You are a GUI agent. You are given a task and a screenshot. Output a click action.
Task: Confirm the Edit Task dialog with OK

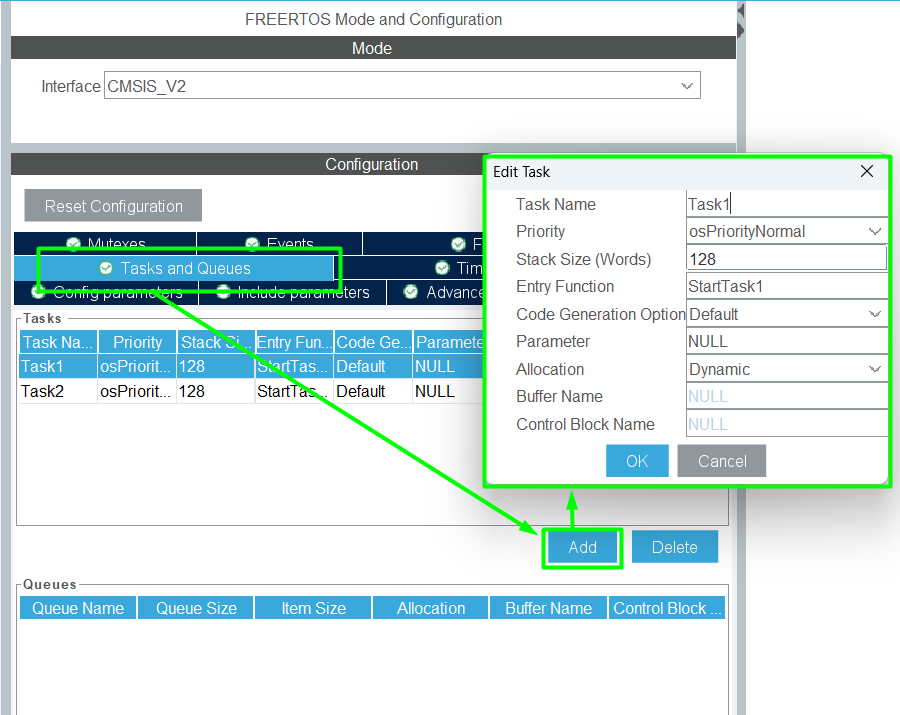pyautogui.click(x=637, y=461)
